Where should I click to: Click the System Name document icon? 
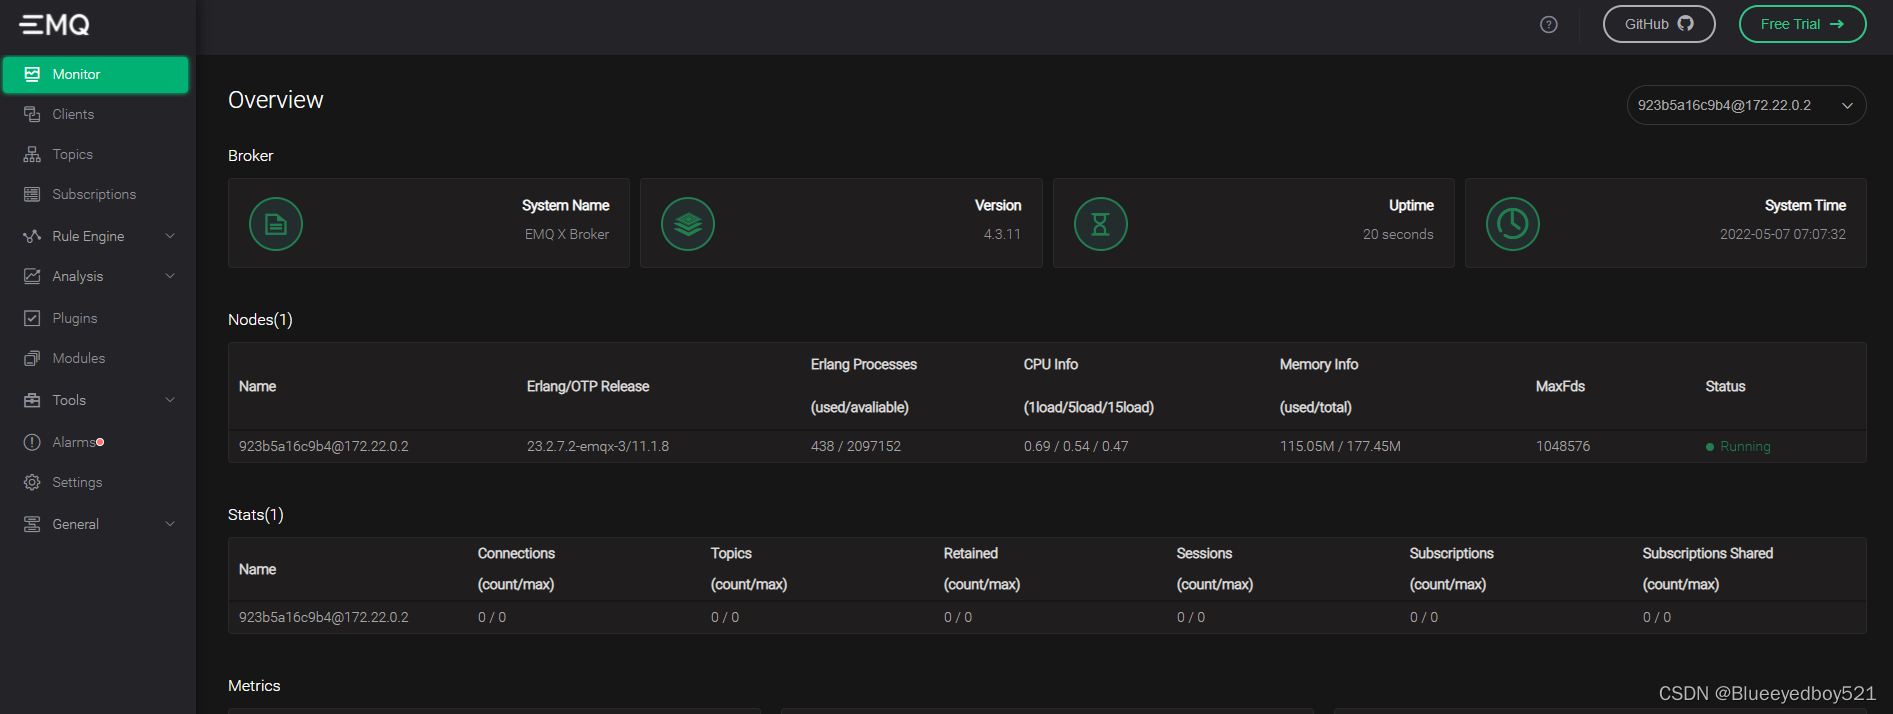(276, 224)
